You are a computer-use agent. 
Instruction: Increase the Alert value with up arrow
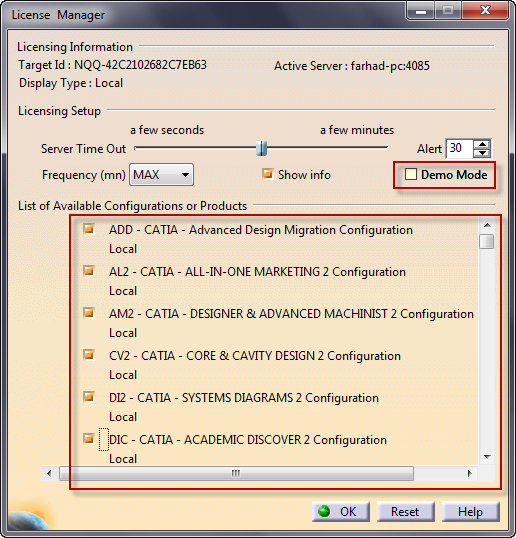coord(483,144)
